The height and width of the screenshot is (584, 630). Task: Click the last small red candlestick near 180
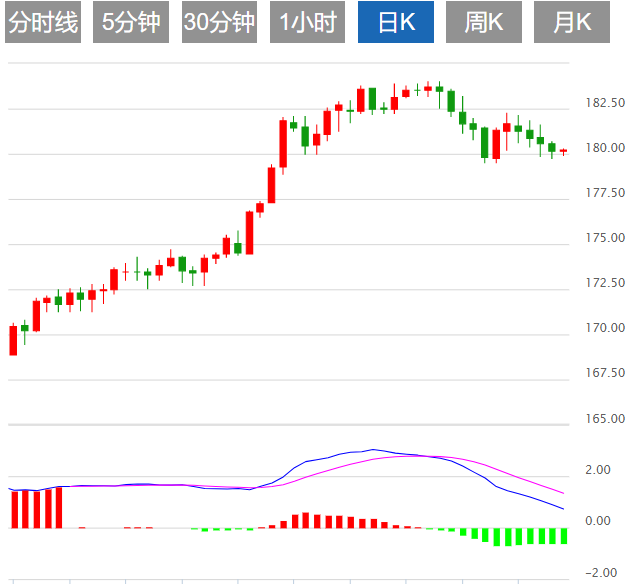(563, 151)
